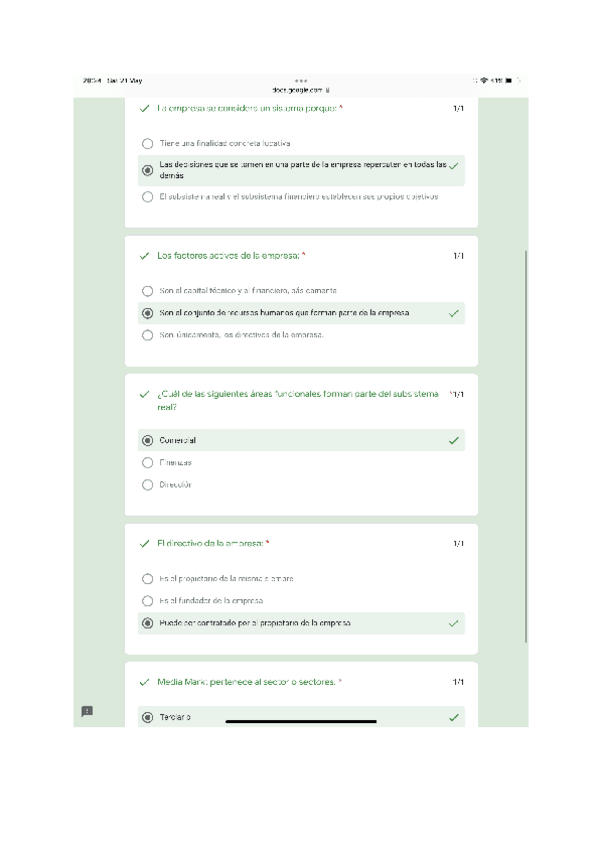Choose the 'Dirección' radio option
The width and height of the screenshot is (600, 848).
[x=148, y=485]
